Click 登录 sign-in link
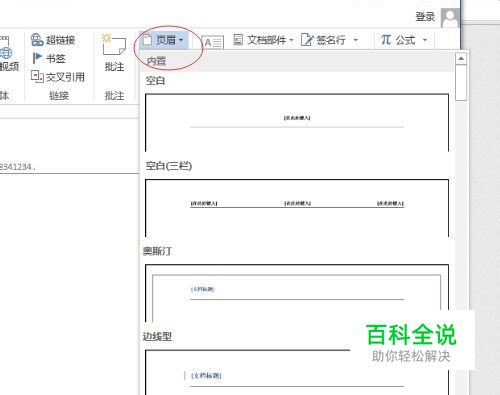Screen dimensions: 500x395 point(425,16)
